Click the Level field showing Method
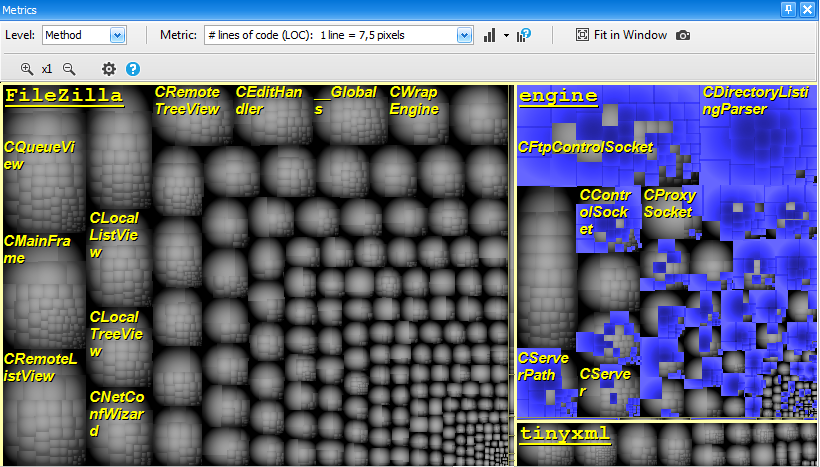The height and width of the screenshot is (467, 820). [84, 35]
